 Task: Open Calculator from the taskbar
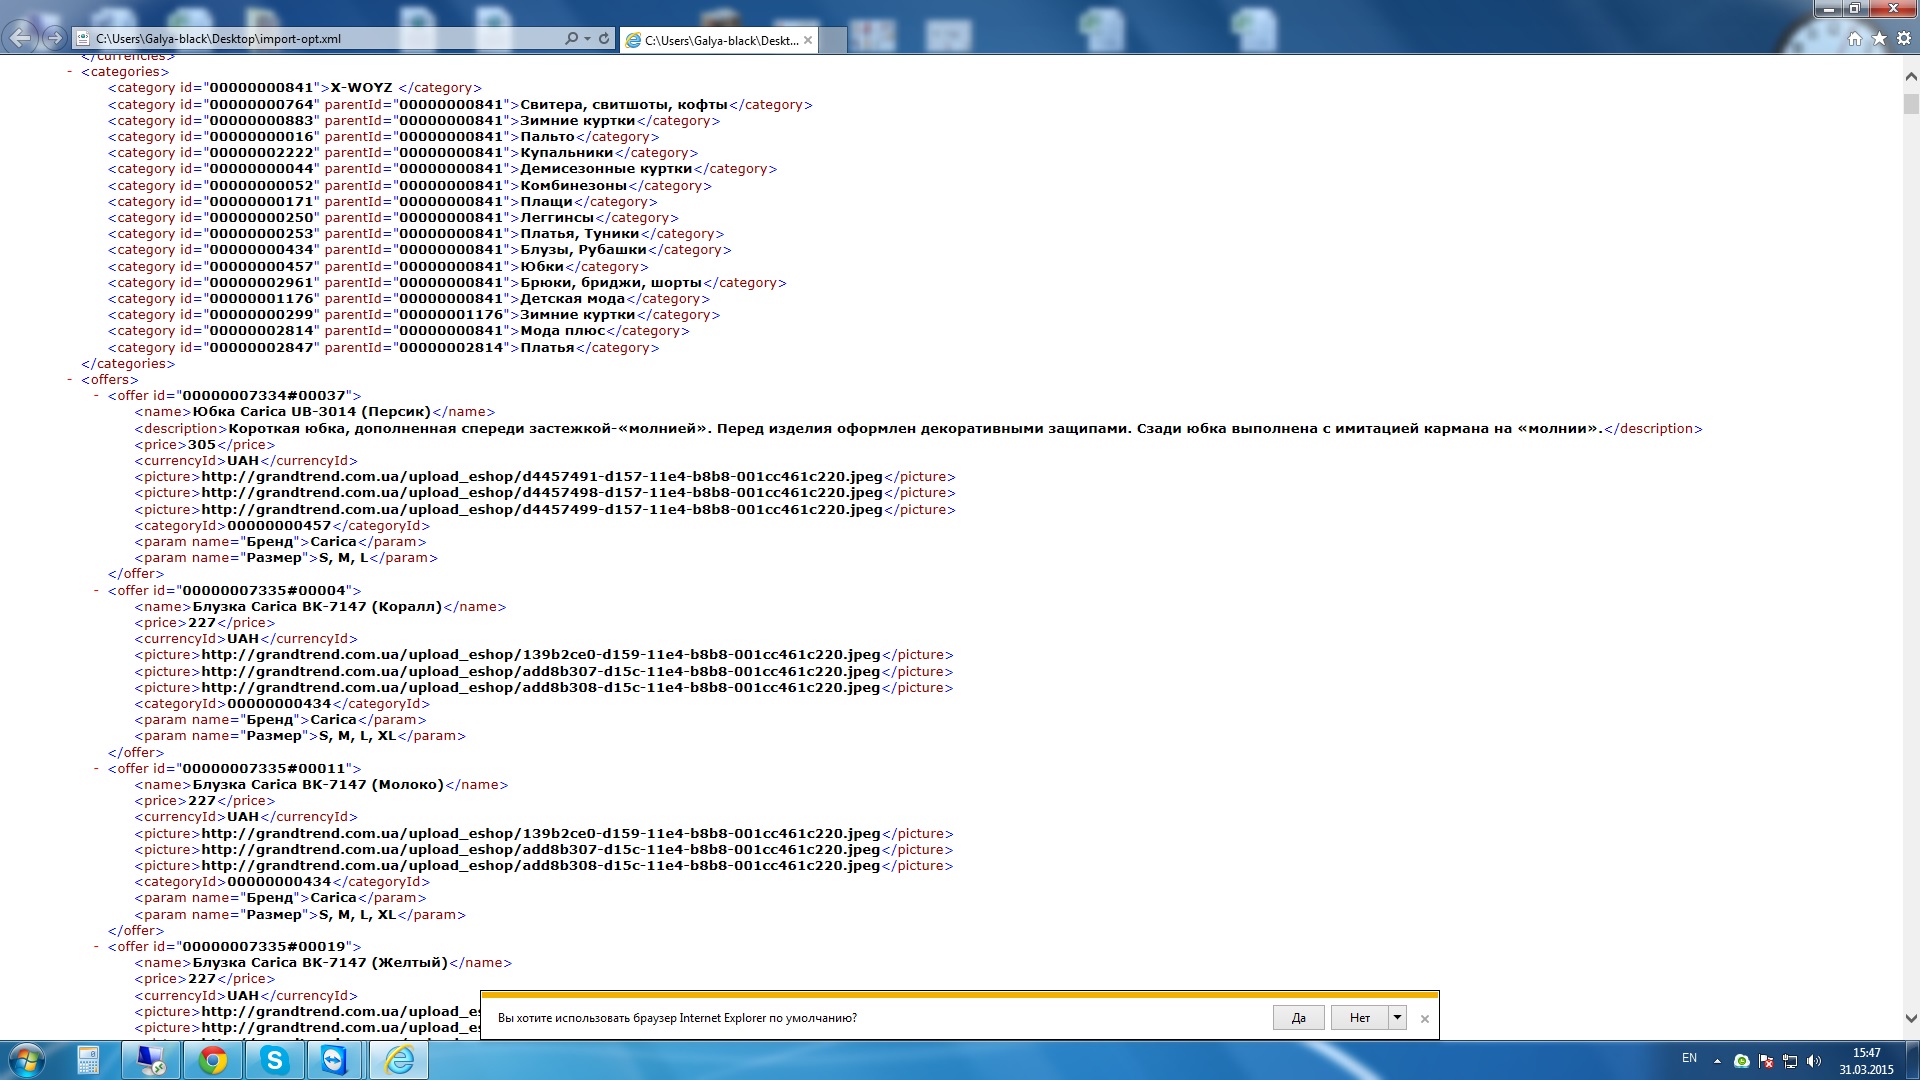click(x=88, y=1060)
